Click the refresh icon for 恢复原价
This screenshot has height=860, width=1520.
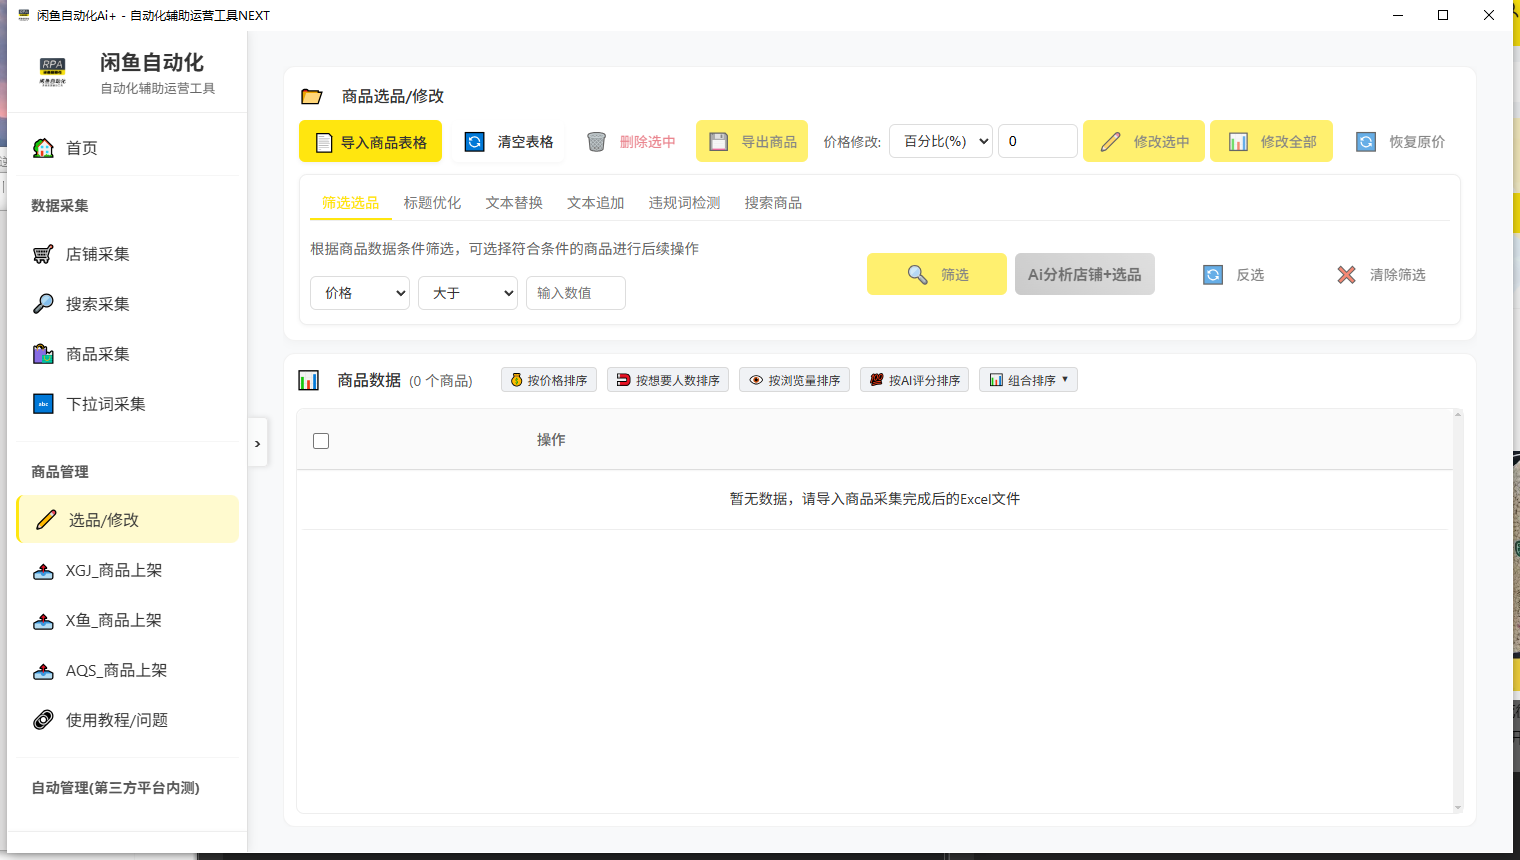[x=1365, y=142]
